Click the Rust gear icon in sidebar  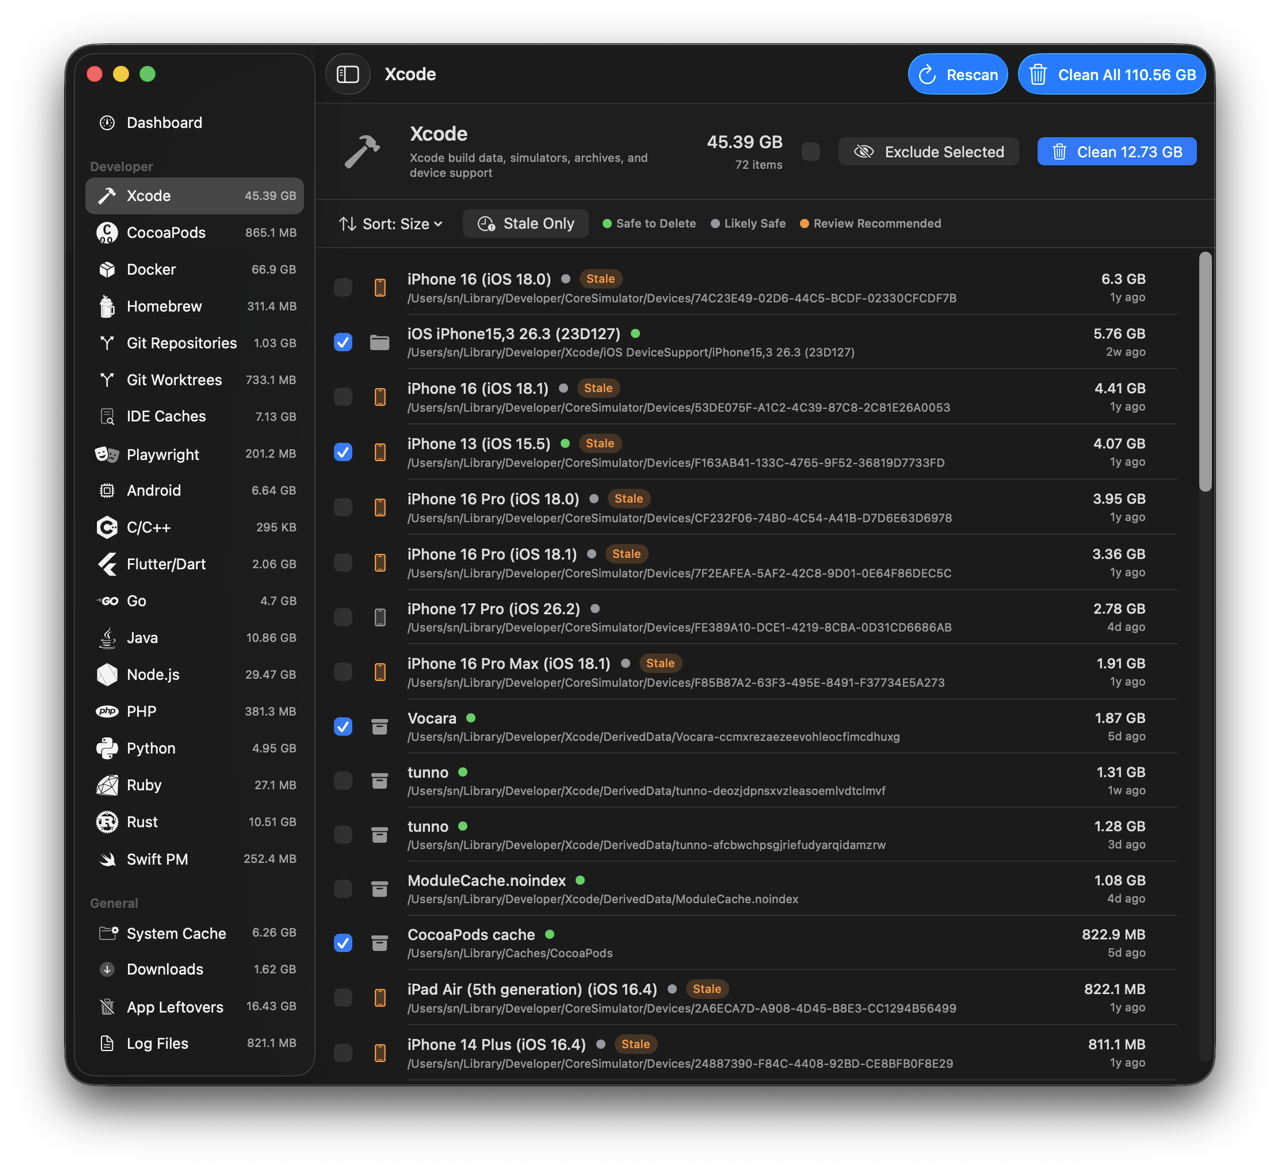pyautogui.click(x=106, y=821)
